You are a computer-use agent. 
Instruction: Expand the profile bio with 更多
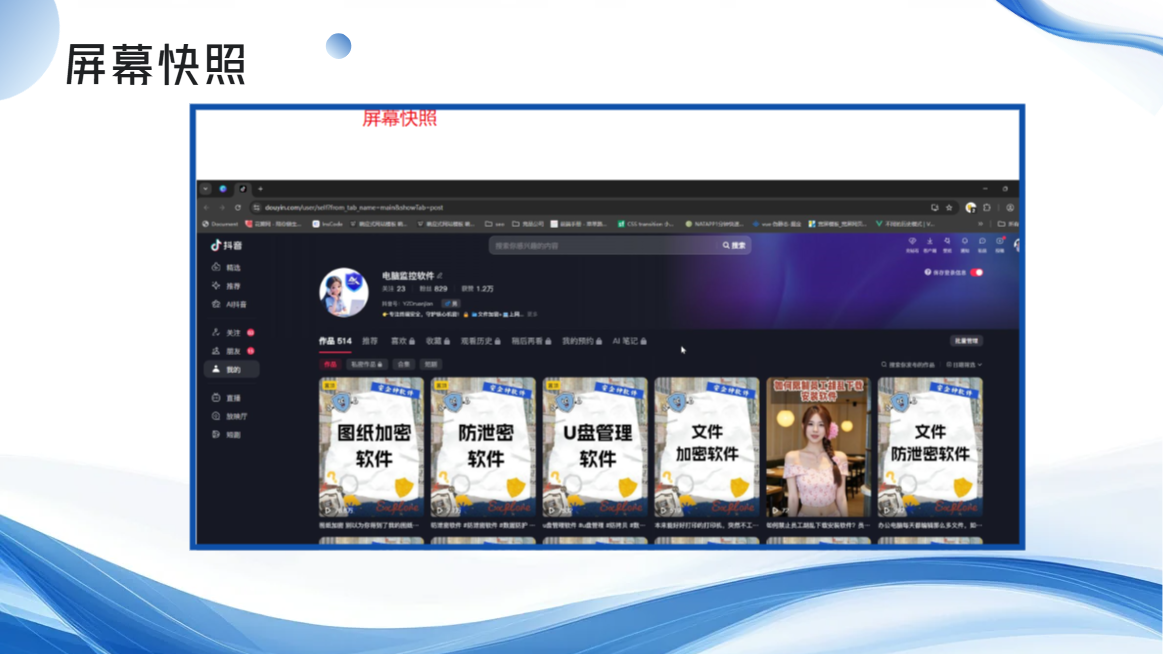coord(532,314)
